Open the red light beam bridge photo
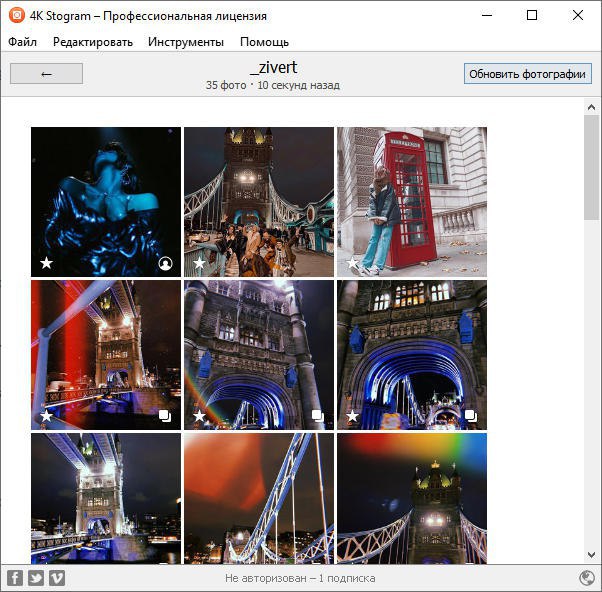The height and width of the screenshot is (592, 602). point(106,355)
